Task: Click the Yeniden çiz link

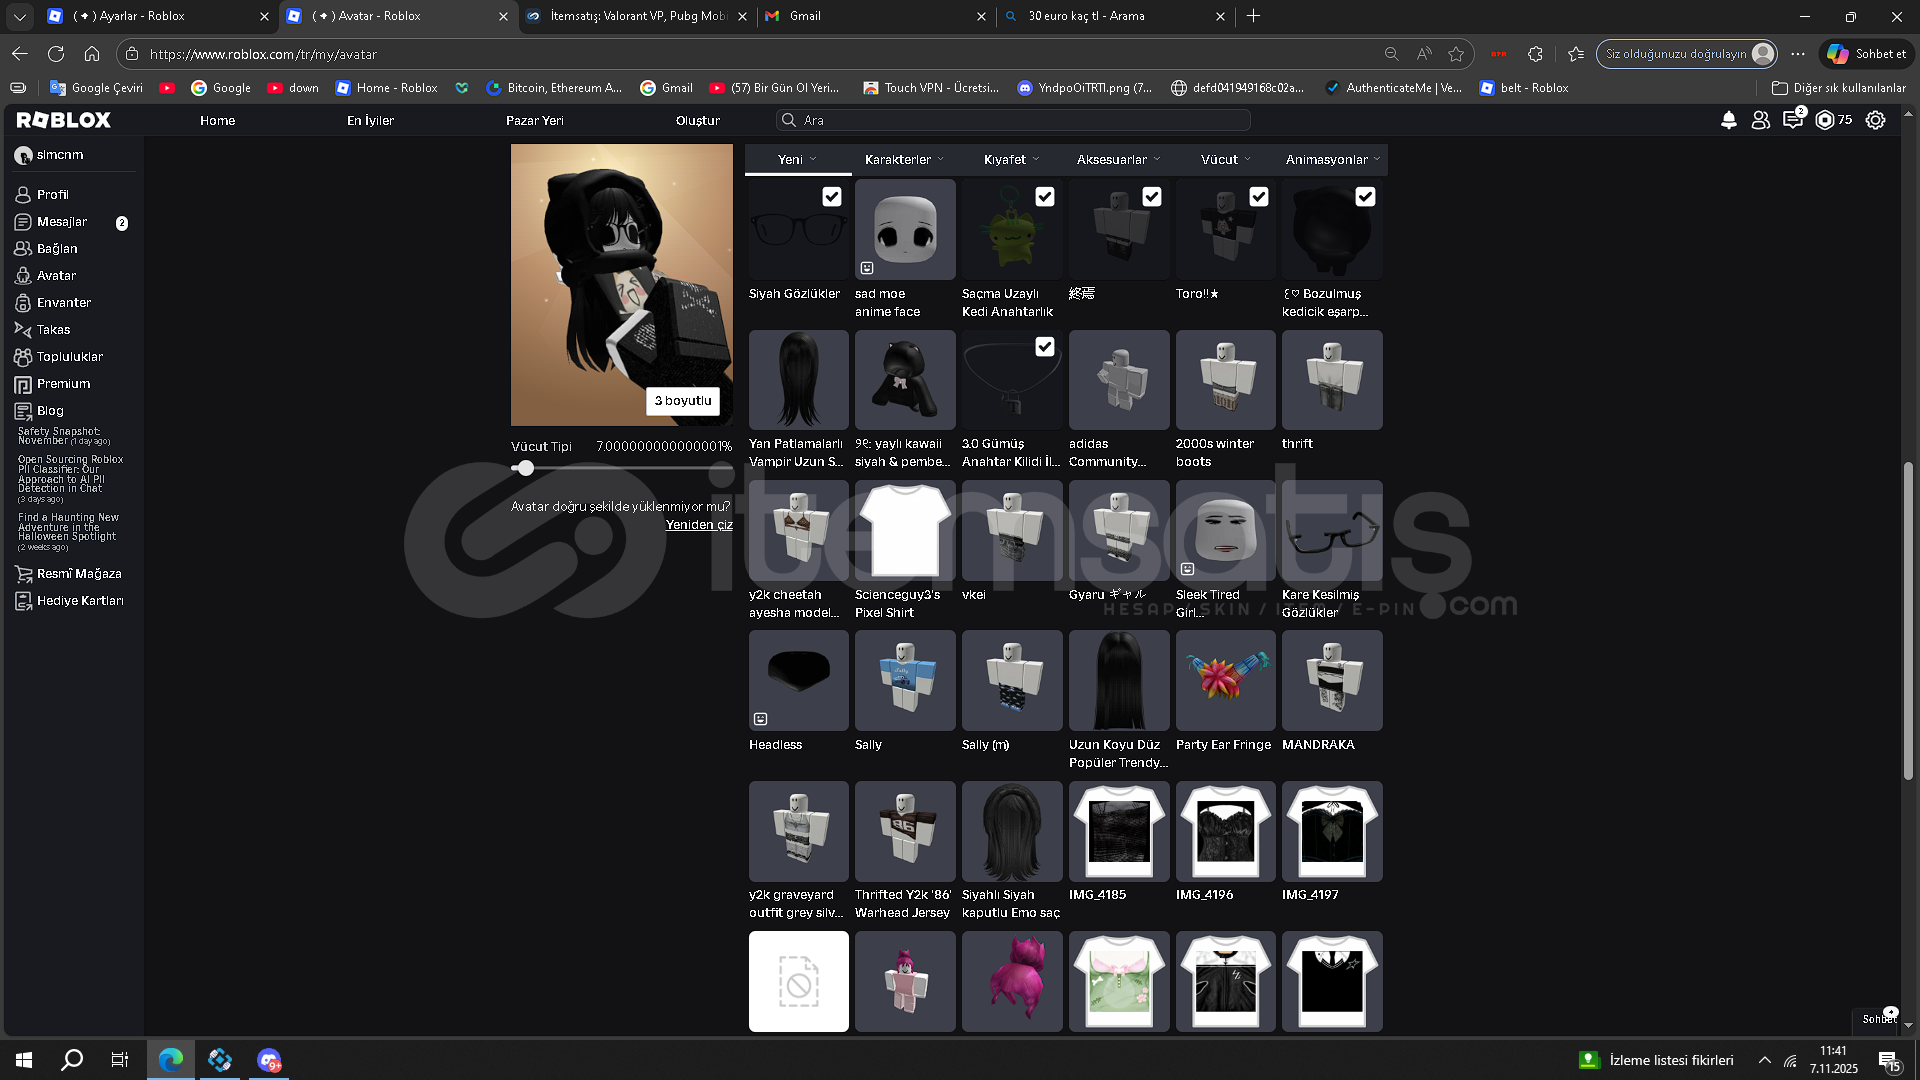Action: pyautogui.click(x=699, y=524)
